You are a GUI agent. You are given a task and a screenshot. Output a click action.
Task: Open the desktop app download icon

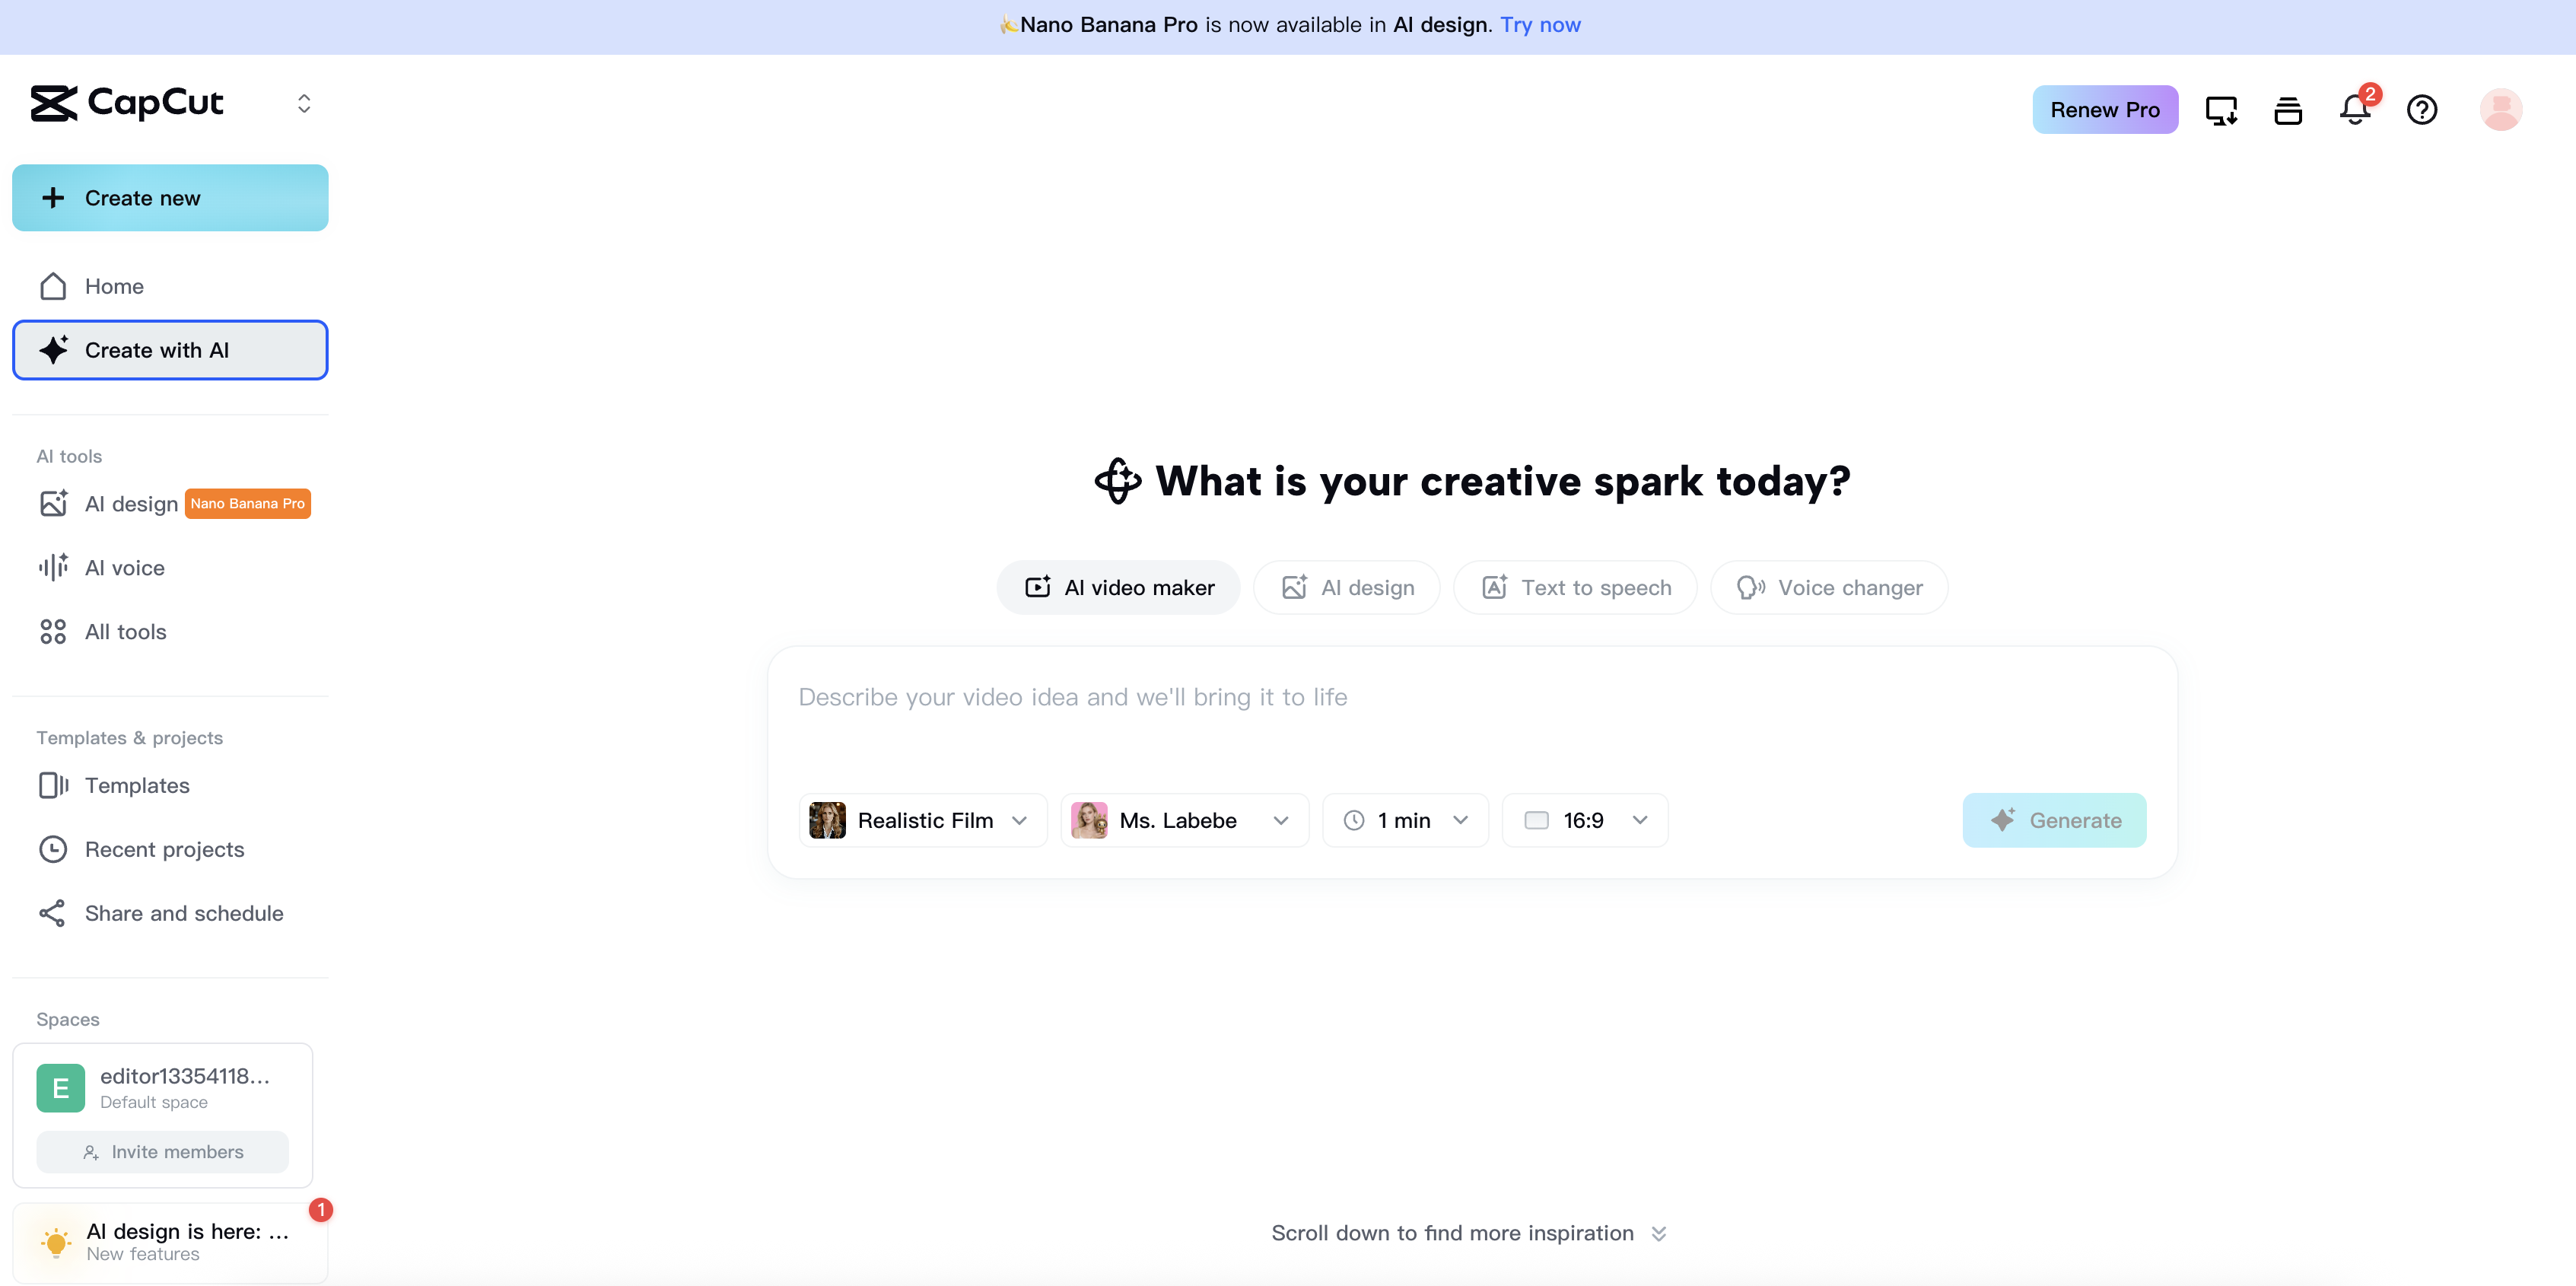[2221, 109]
